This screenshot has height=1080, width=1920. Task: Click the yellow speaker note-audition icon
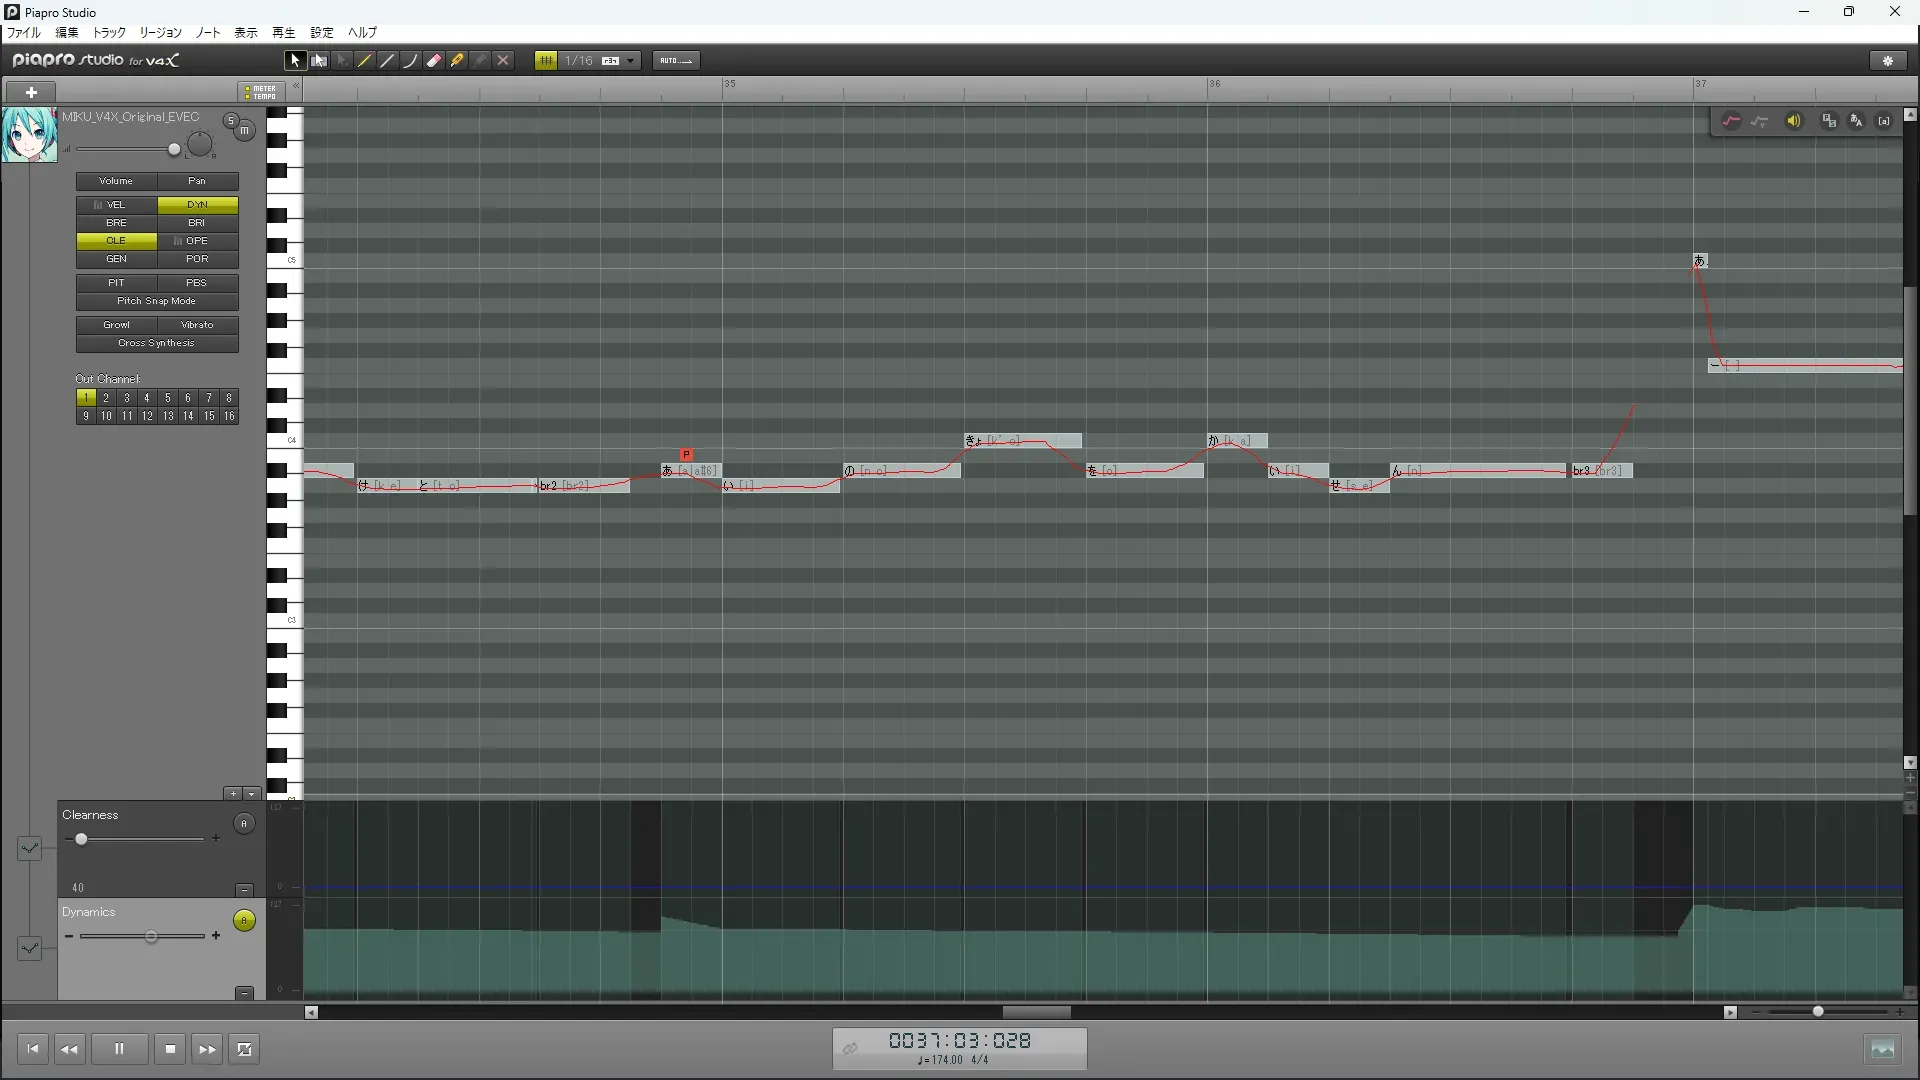(1794, 121)
